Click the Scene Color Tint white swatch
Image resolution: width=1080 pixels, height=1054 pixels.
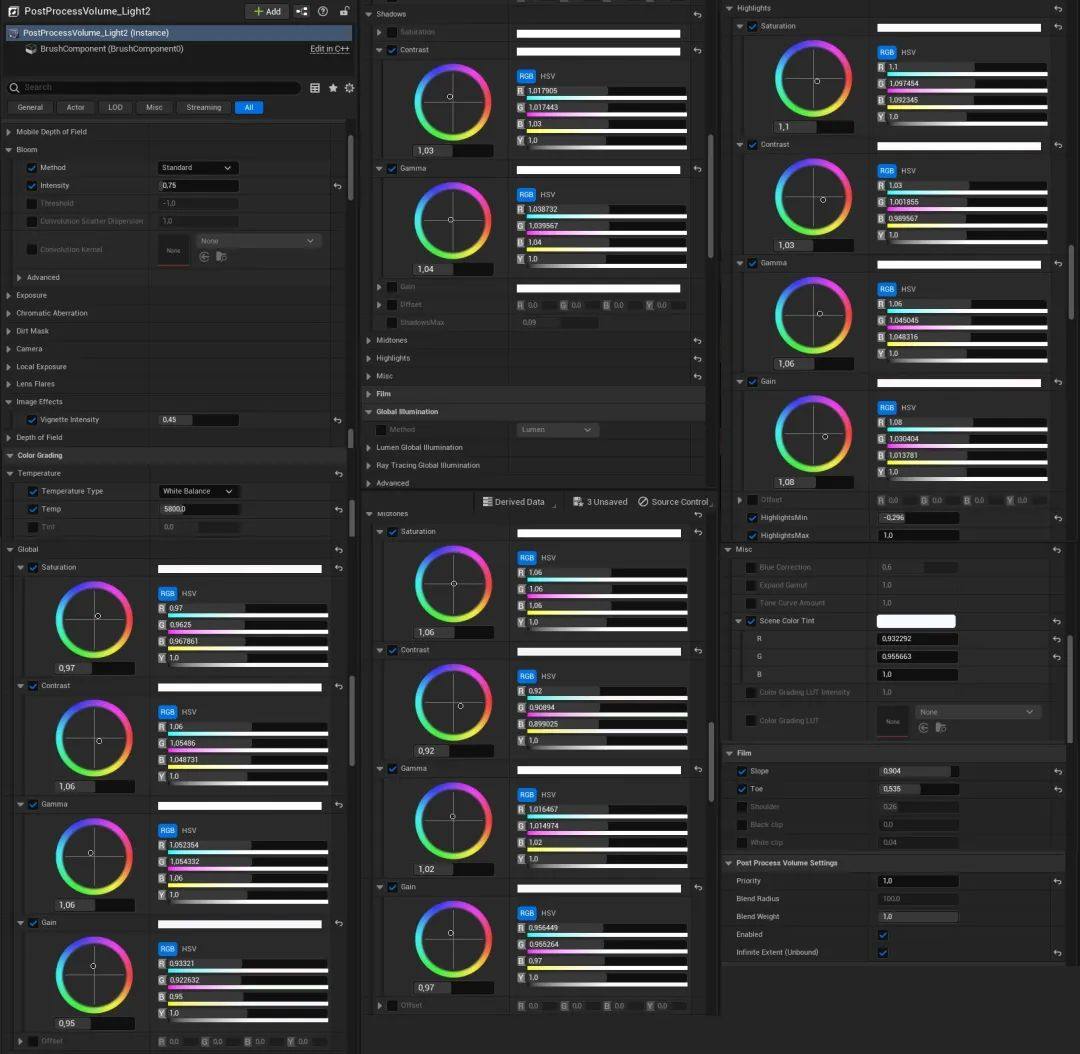pos(916,621)
